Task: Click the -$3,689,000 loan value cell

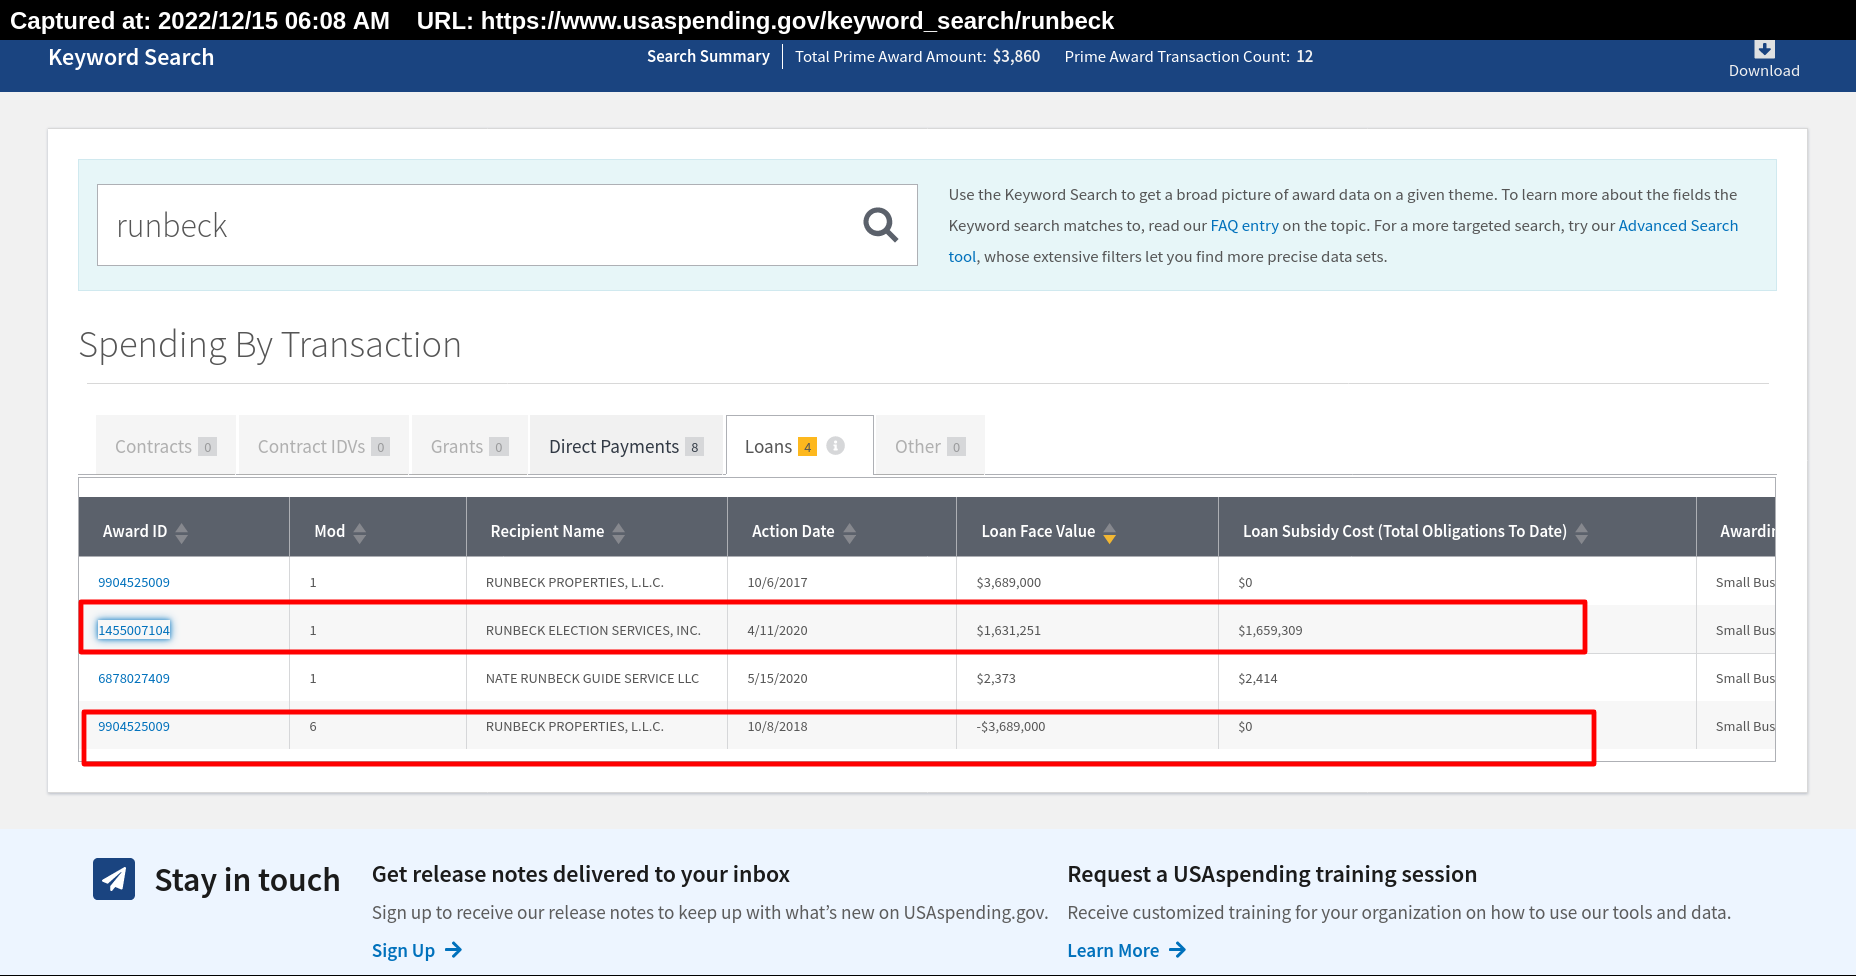Action: tap(1010, 726)
